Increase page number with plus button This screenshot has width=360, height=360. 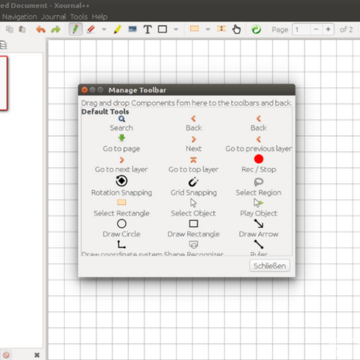coord(328,29)
